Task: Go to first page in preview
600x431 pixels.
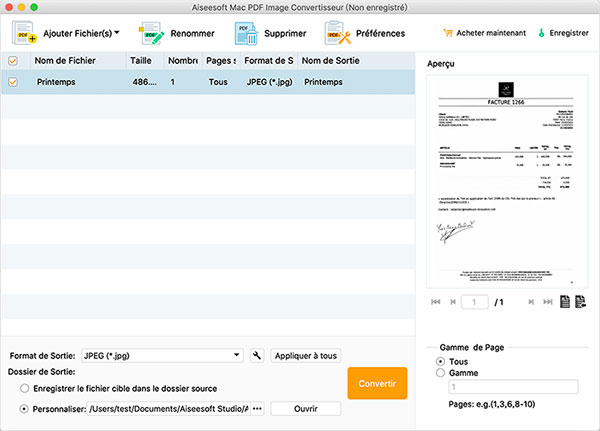Action: coord(435,302)
